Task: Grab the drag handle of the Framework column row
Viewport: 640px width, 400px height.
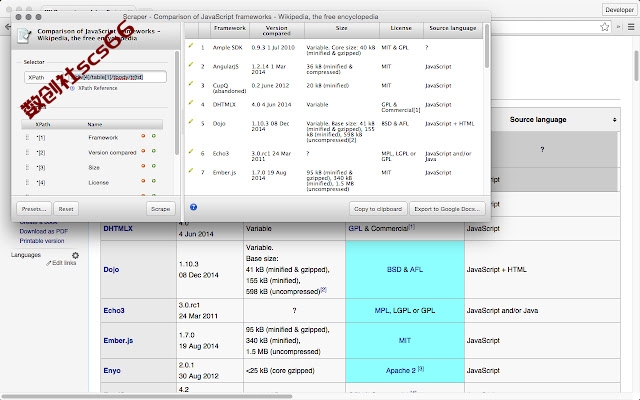Action: 27,138
